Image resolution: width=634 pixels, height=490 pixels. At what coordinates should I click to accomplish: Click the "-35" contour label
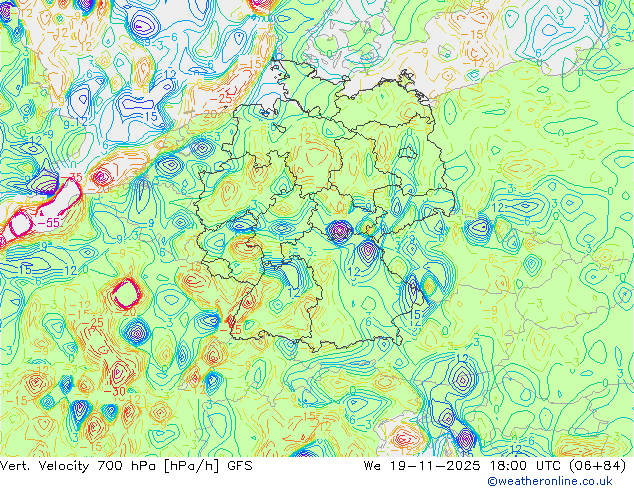click(x=71, y=177)
